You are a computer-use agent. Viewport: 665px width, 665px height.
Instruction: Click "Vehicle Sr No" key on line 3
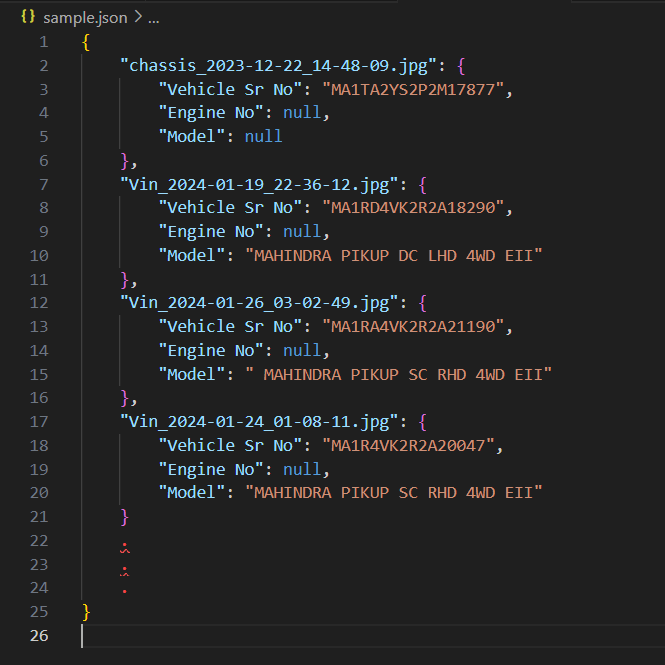(230, 89)
